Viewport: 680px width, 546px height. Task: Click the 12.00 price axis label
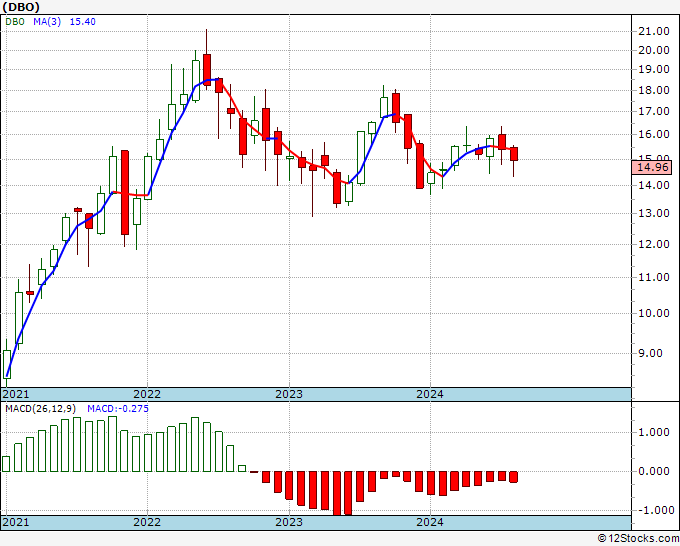654,244
